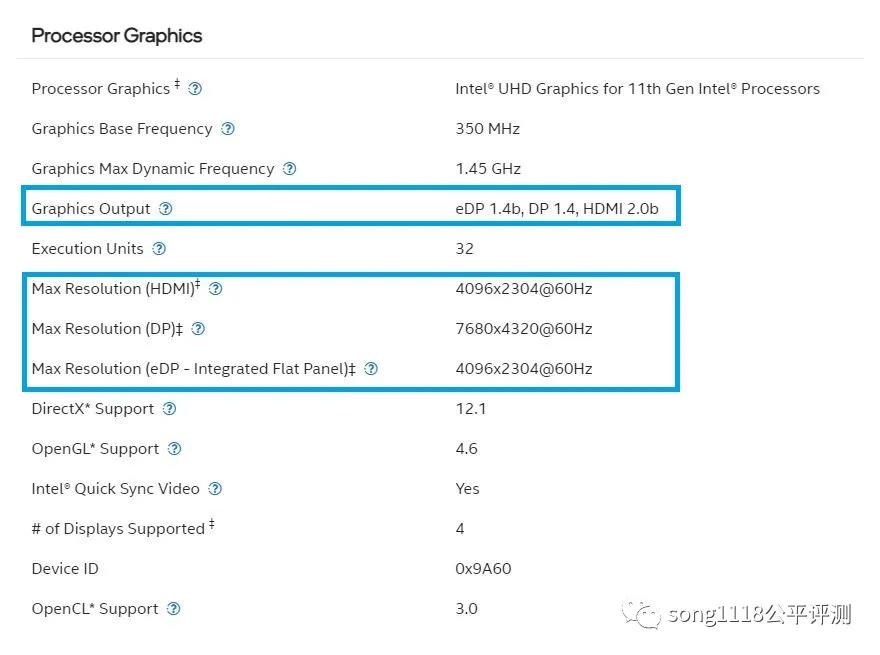Show info icon for OpenGL Support
Viewport: 880px width, 655px height.
[x=175, y=448]
